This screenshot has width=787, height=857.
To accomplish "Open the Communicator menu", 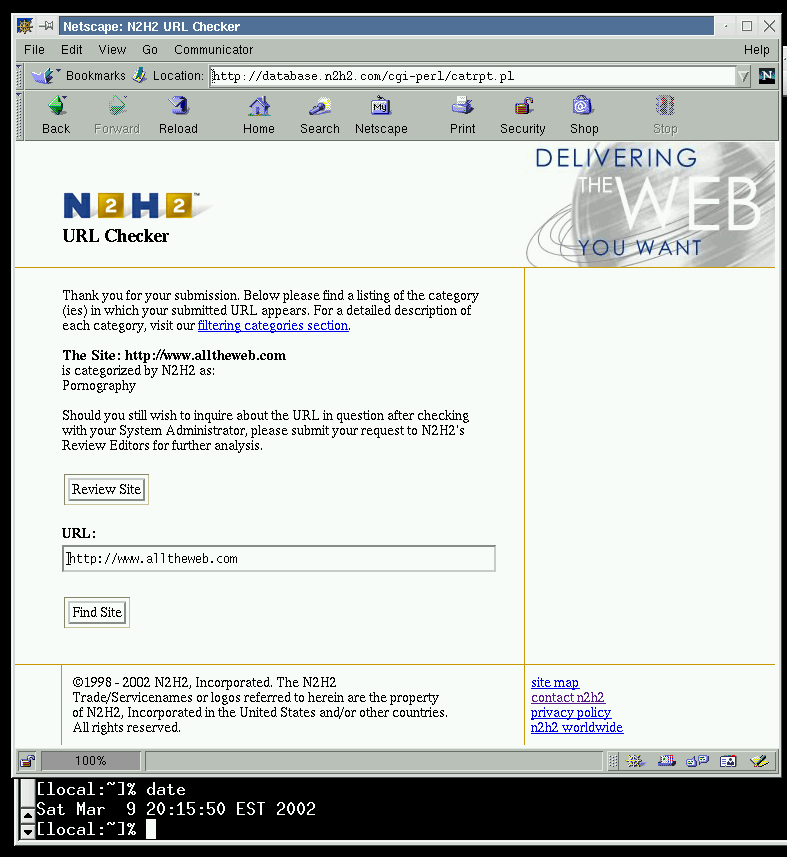I will click(x=214, y=50).
